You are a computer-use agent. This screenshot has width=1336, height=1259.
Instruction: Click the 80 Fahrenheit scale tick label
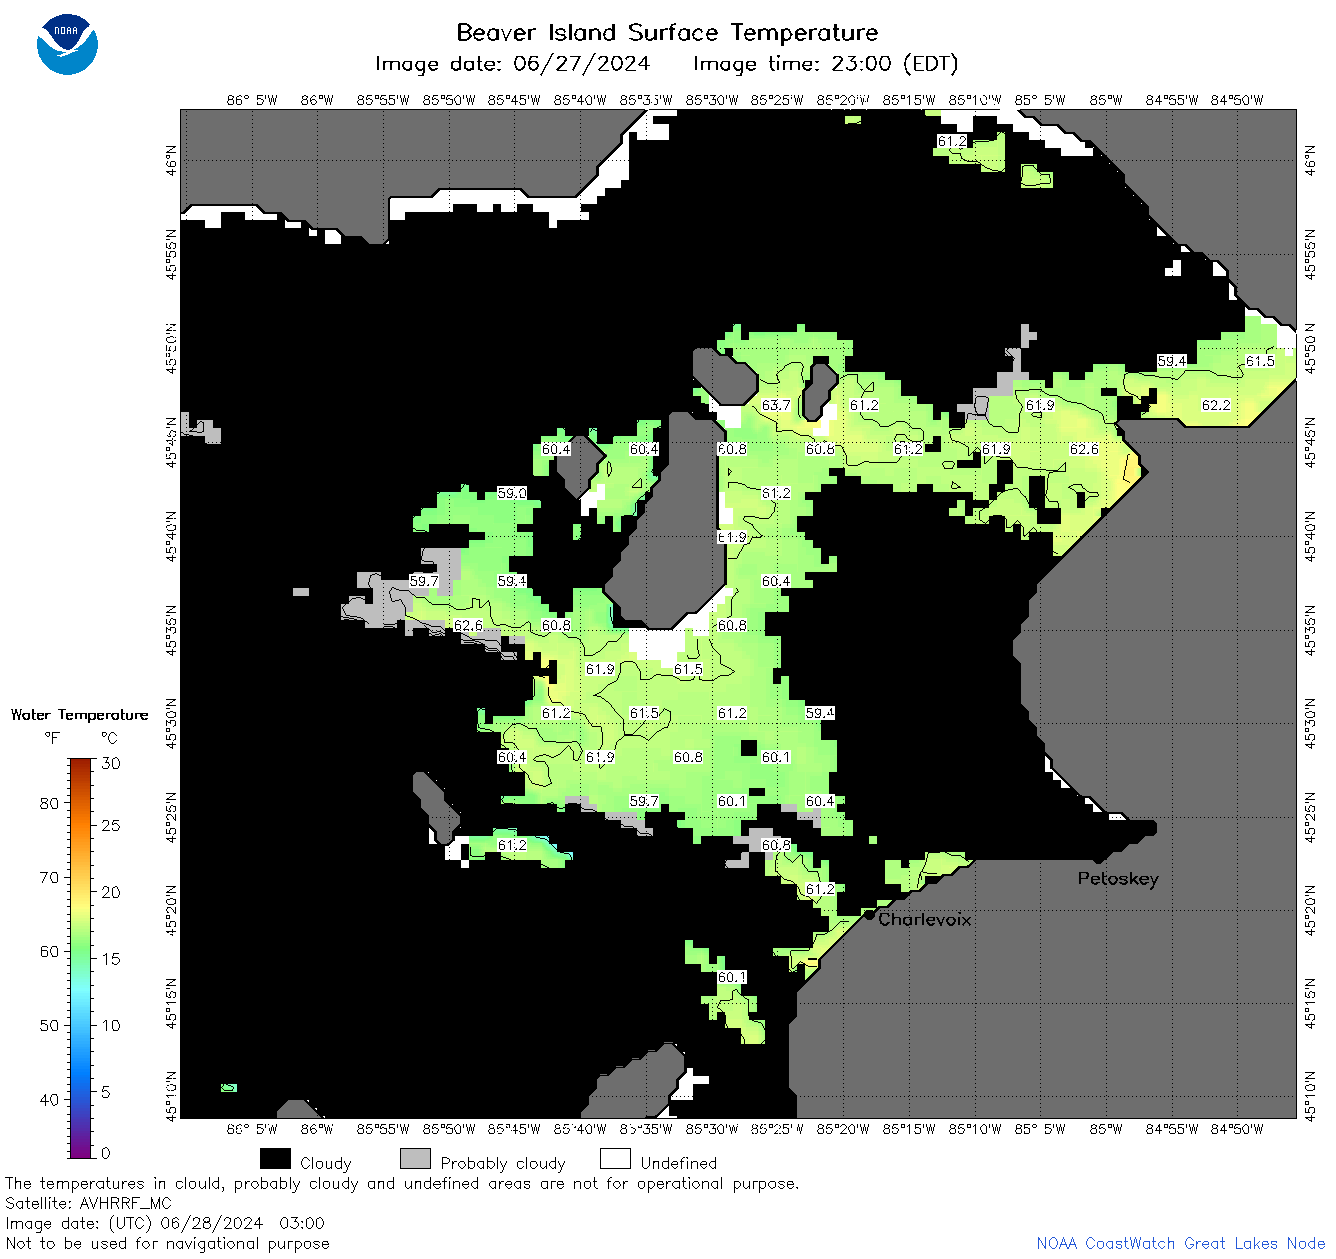(x=49, y=803)
